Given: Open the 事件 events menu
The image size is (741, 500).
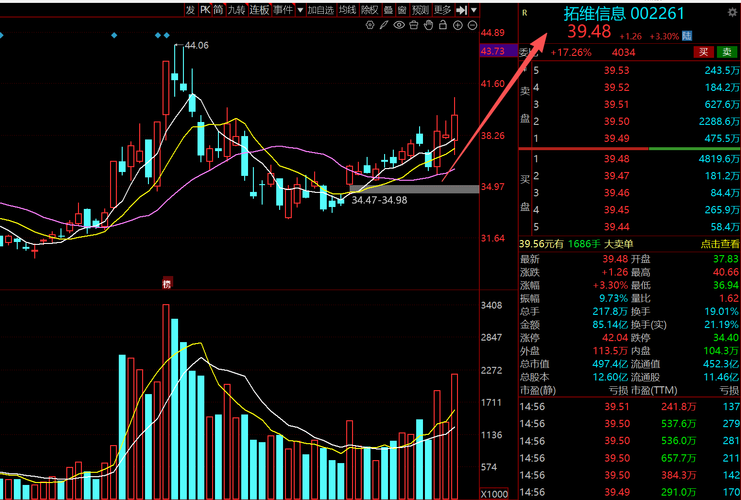Looking at the screenshot, I should coord(283,10).
